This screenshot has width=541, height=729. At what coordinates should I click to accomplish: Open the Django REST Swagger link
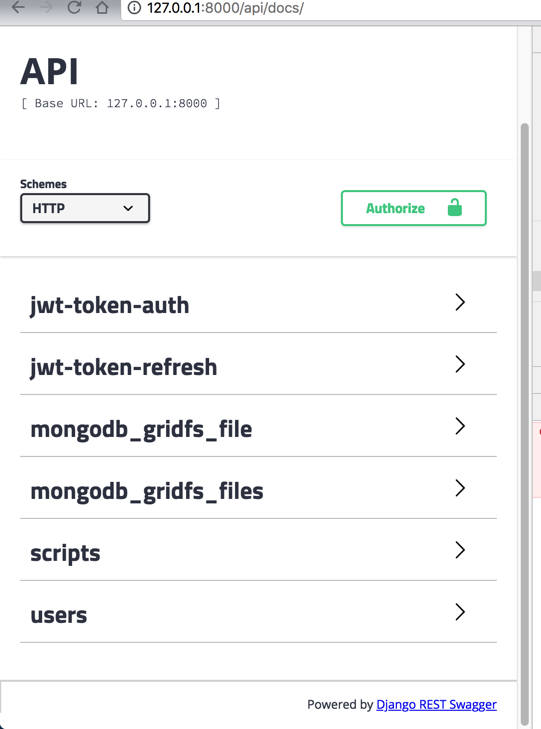click(436, 705)
